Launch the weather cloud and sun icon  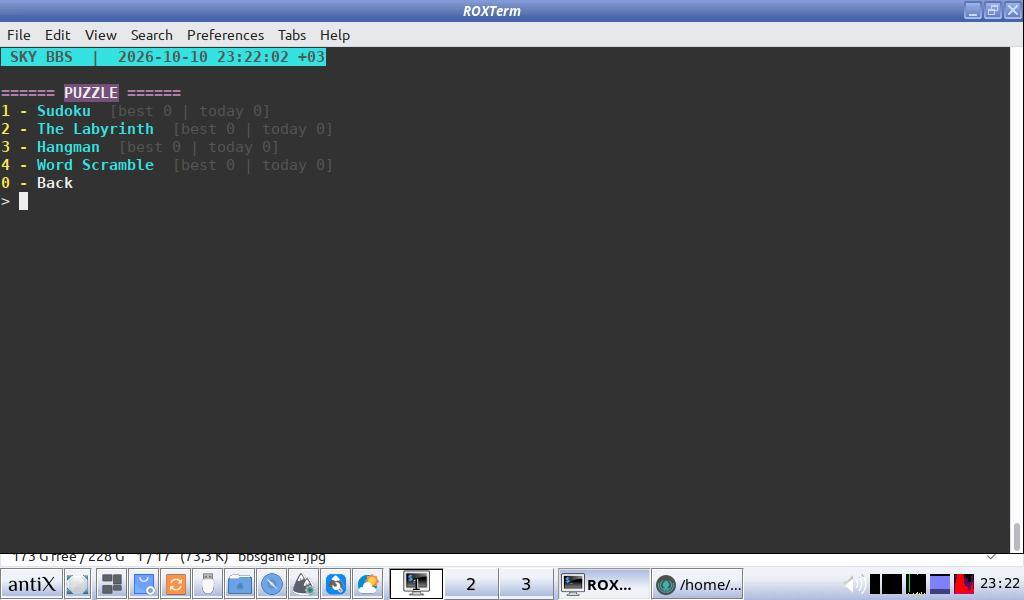click(x=368, y=584)
